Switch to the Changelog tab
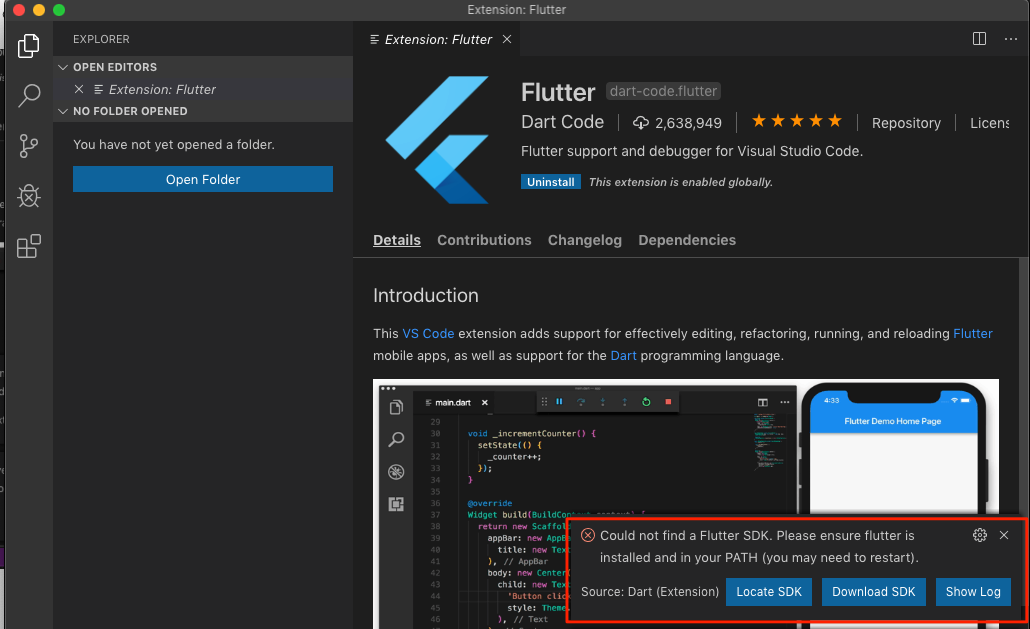1030x629 pixels. click(585, 240)
